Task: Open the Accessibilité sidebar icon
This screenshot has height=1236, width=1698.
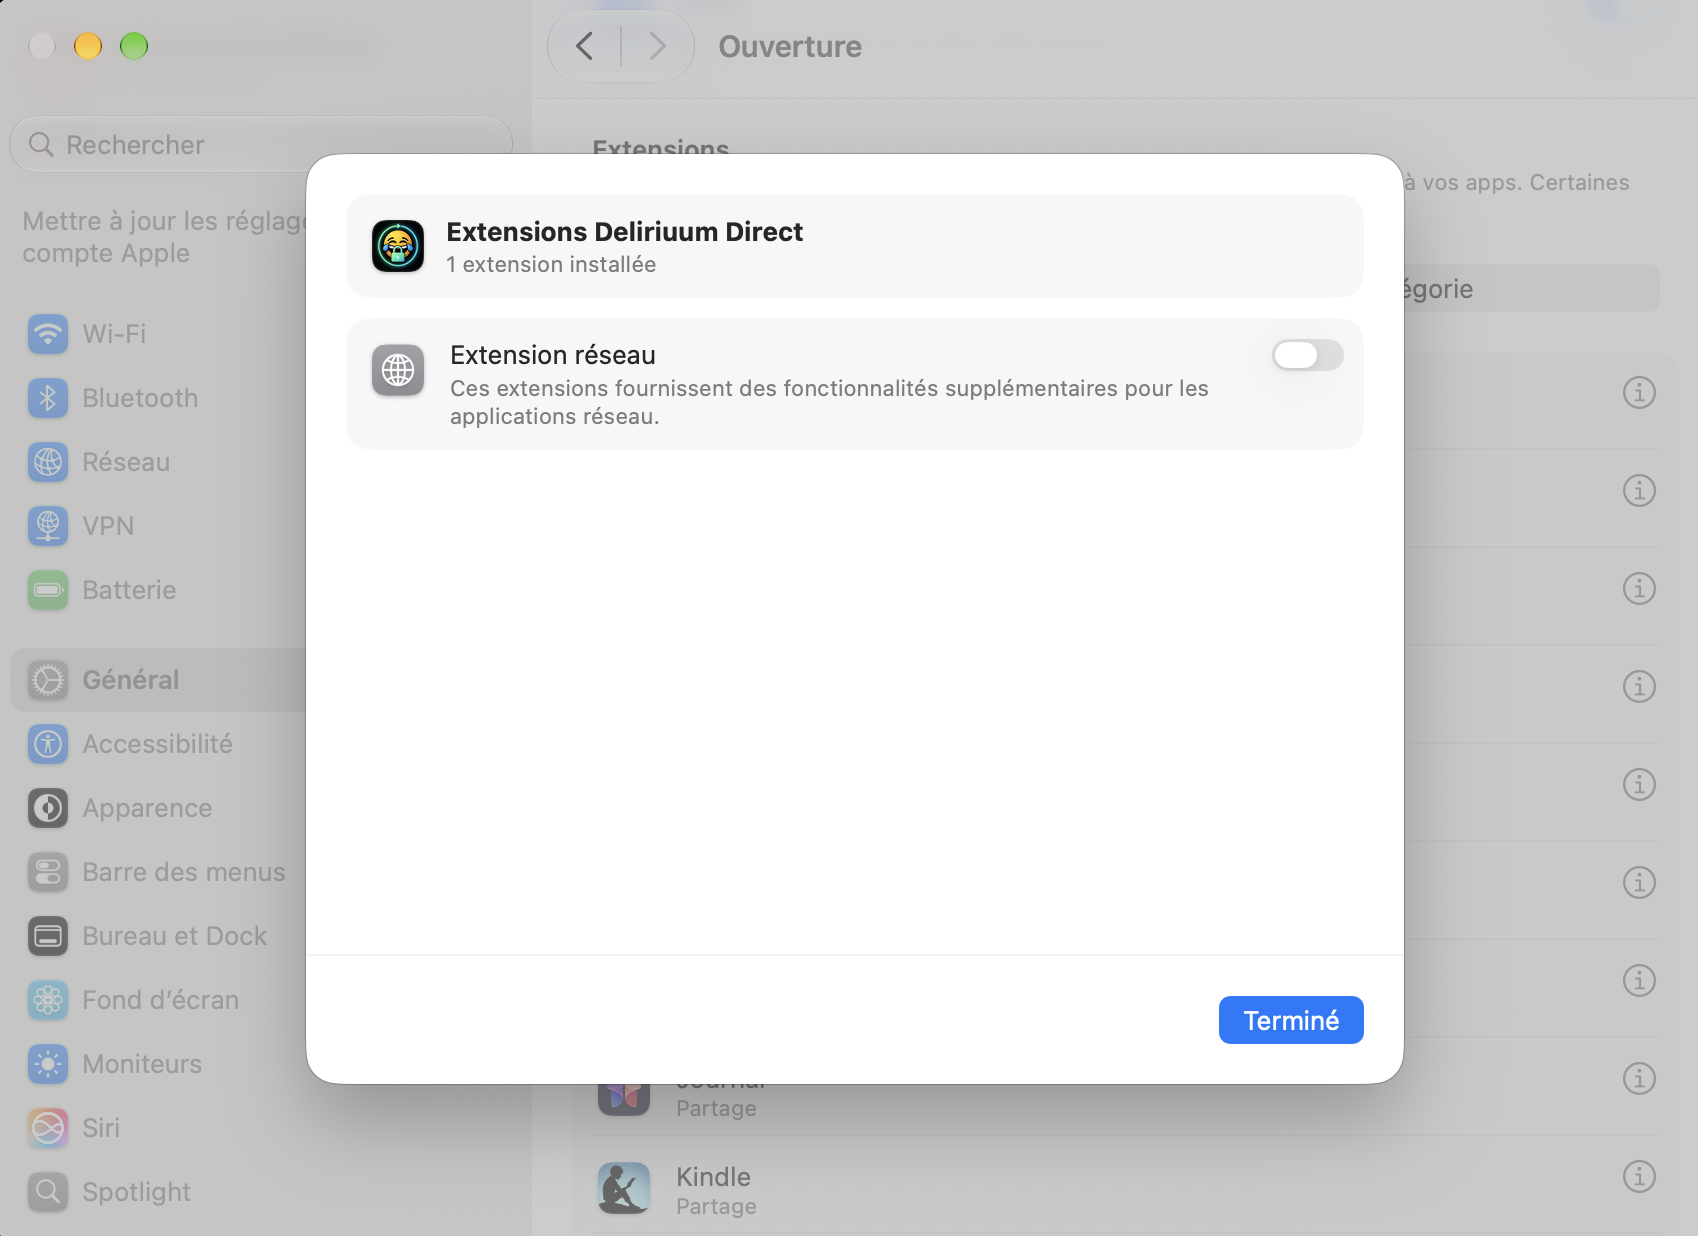Action: click(48, 744)
